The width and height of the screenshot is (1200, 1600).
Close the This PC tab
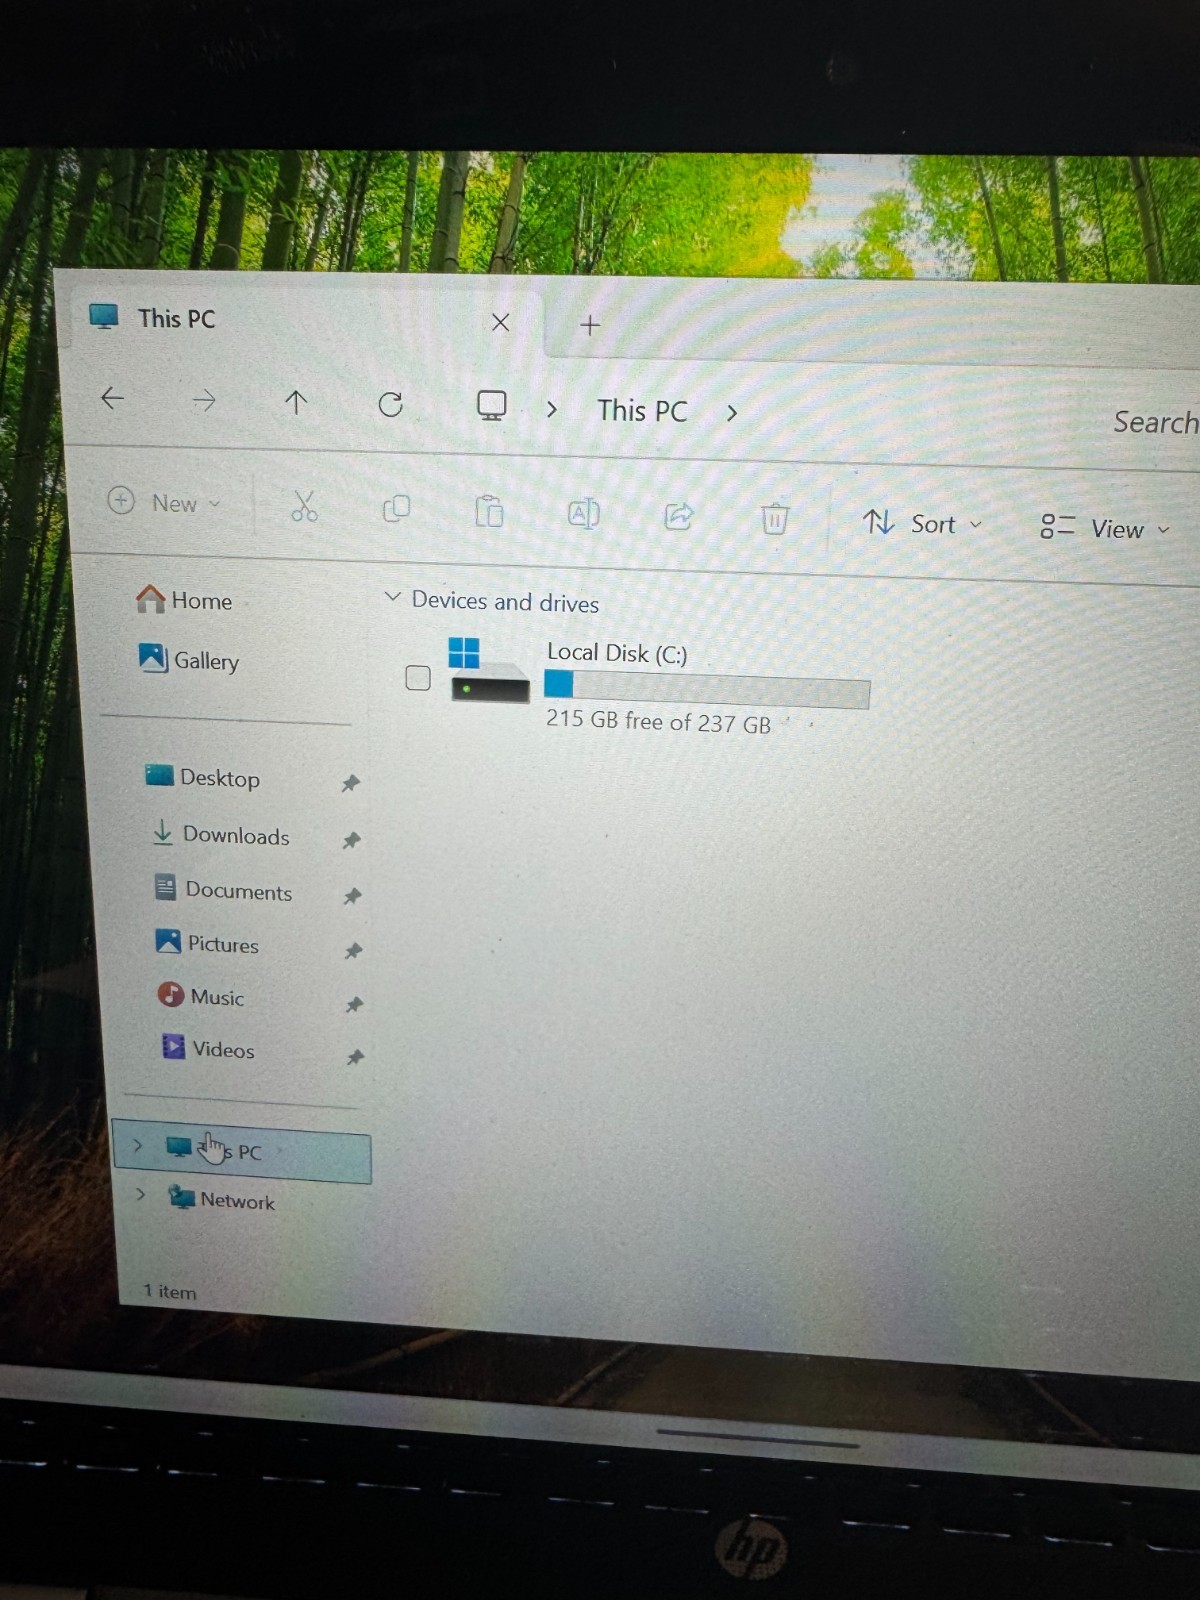click(x=501, y=322)
